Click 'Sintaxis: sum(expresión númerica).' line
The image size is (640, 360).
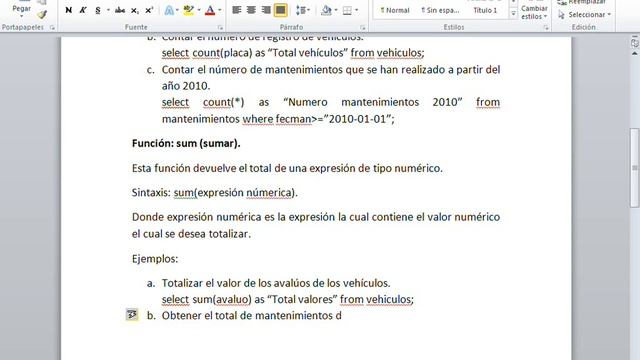coord(215,193)
